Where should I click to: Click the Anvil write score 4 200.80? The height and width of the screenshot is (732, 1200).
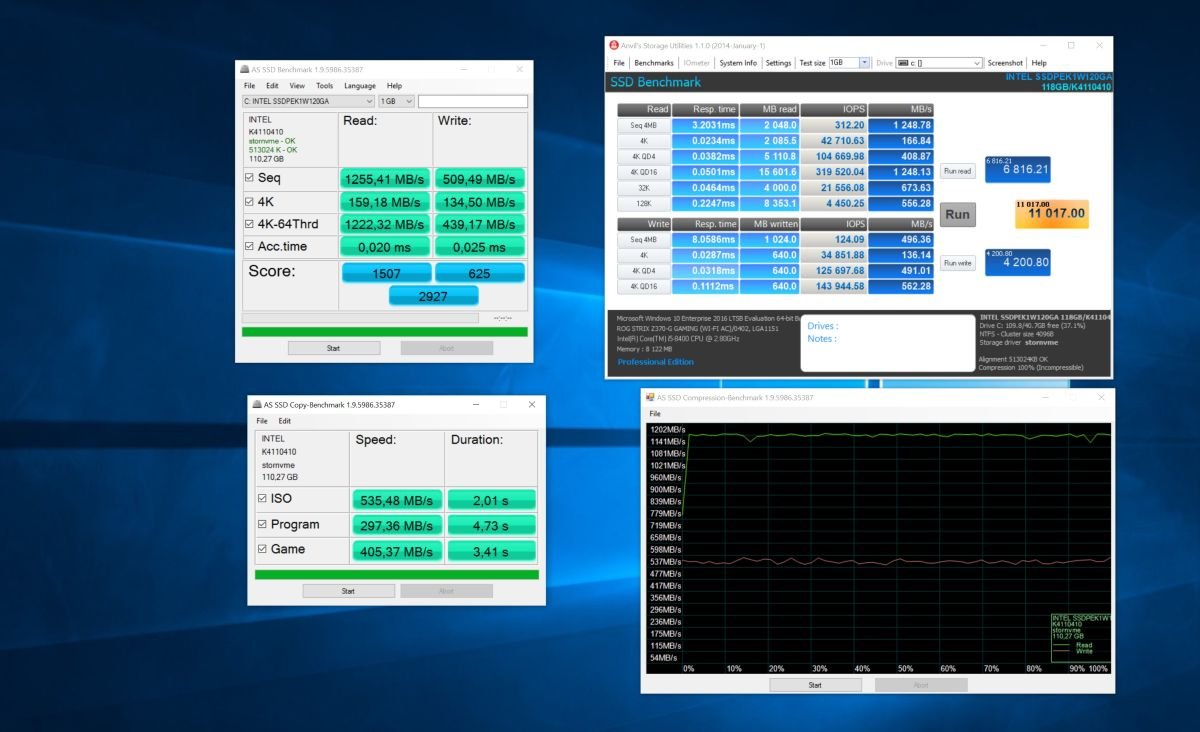[1017, 262]
